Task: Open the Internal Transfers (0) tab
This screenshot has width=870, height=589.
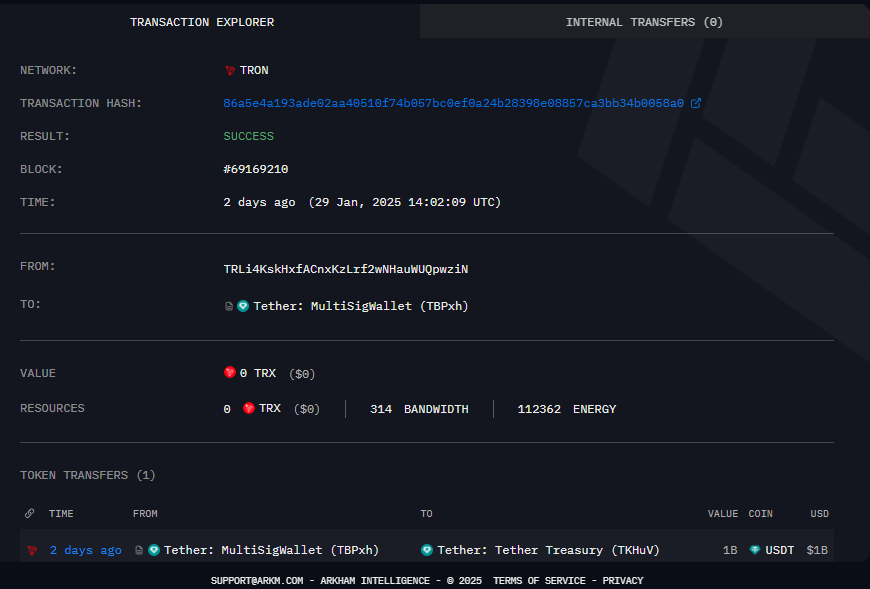Action: click(644, 22)
